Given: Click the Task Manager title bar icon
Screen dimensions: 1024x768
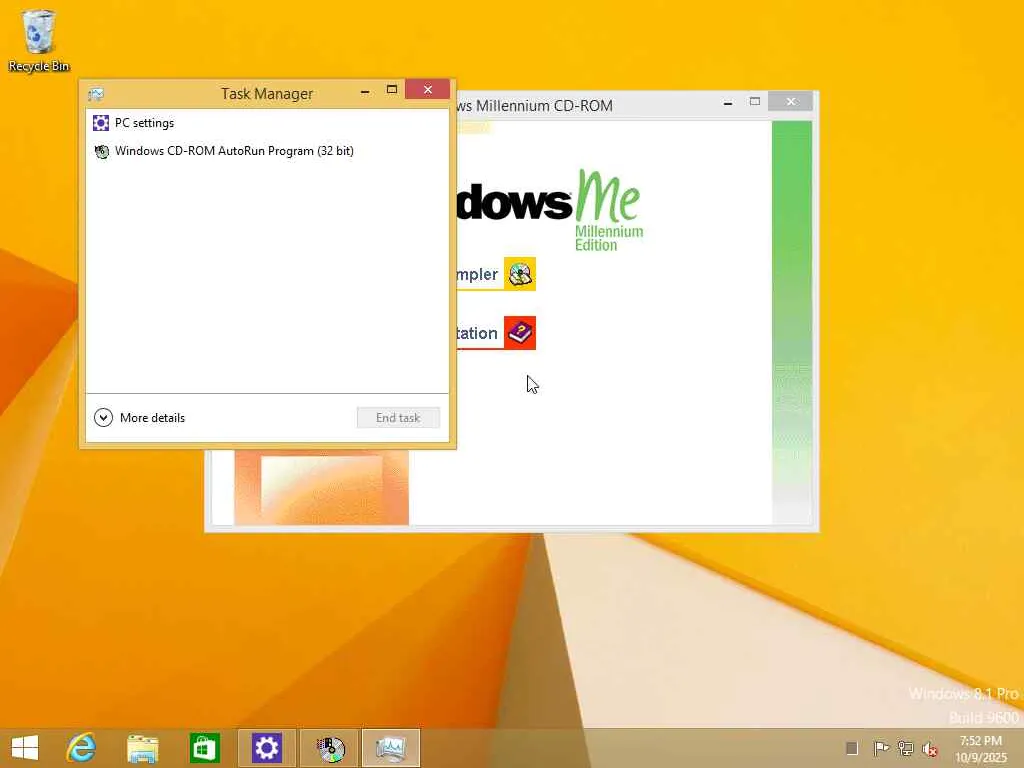Looking at the screenshot, I should coord(96,94).
